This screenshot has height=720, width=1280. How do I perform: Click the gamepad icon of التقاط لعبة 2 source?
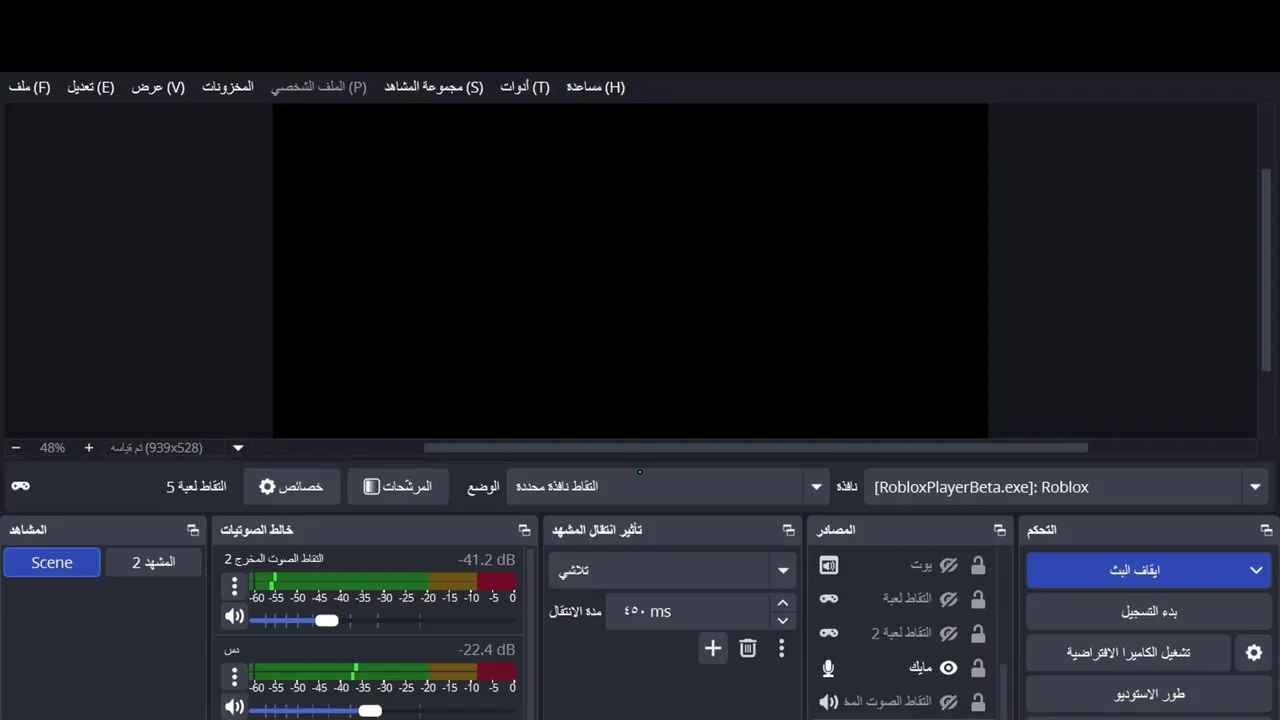[x=828, y=633]
